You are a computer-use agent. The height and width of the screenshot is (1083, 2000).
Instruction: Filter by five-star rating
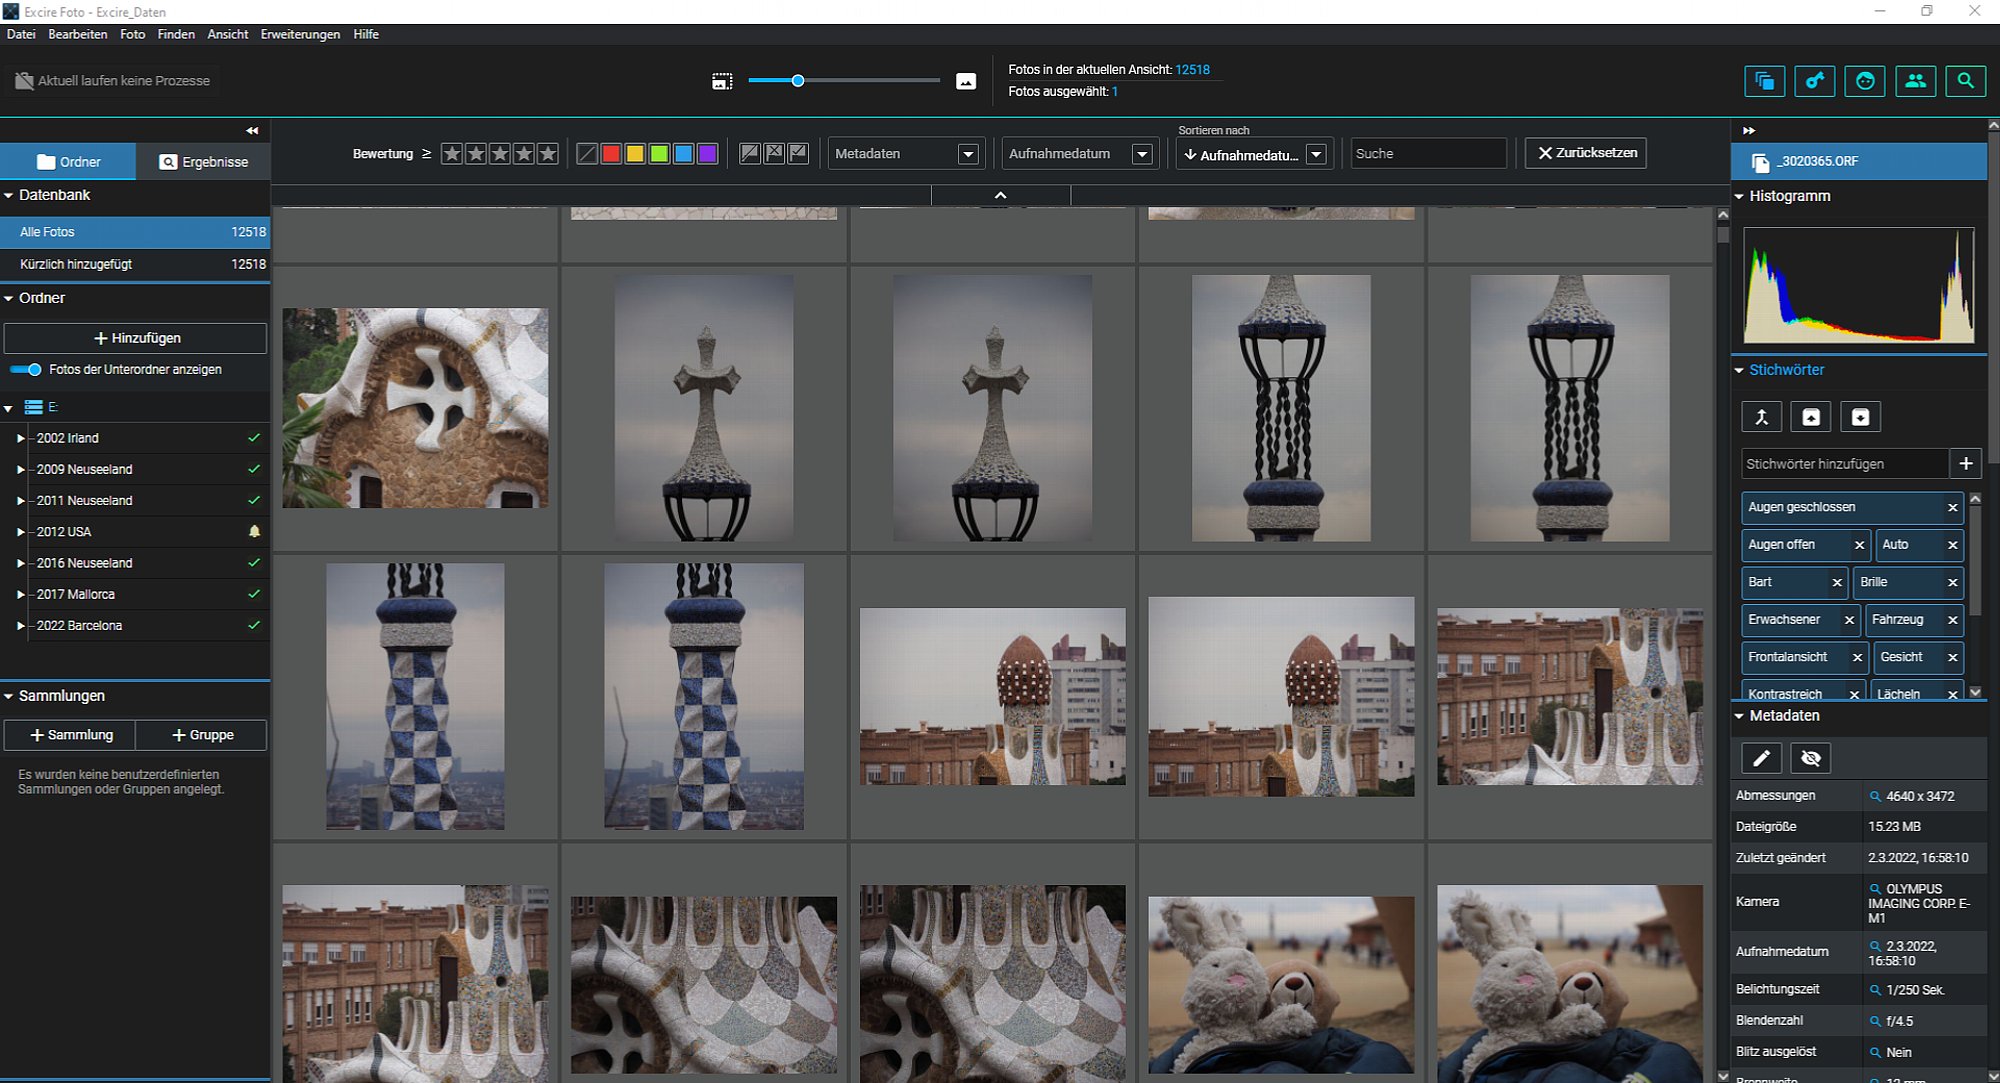[x=548, y=154]
